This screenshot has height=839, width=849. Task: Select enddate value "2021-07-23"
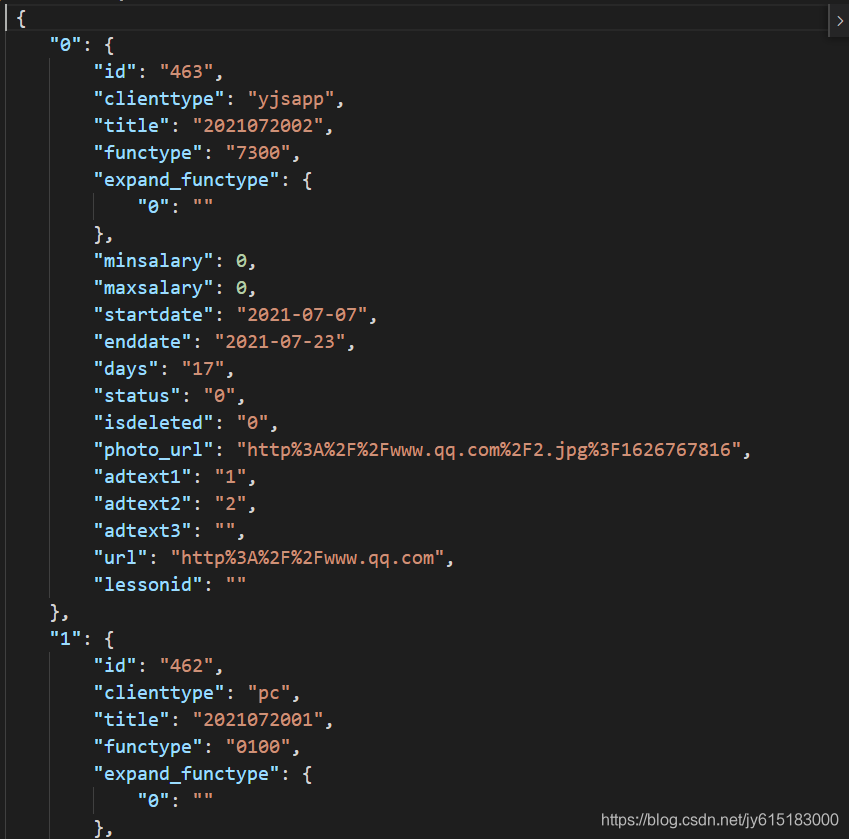[x=280, y=342]
